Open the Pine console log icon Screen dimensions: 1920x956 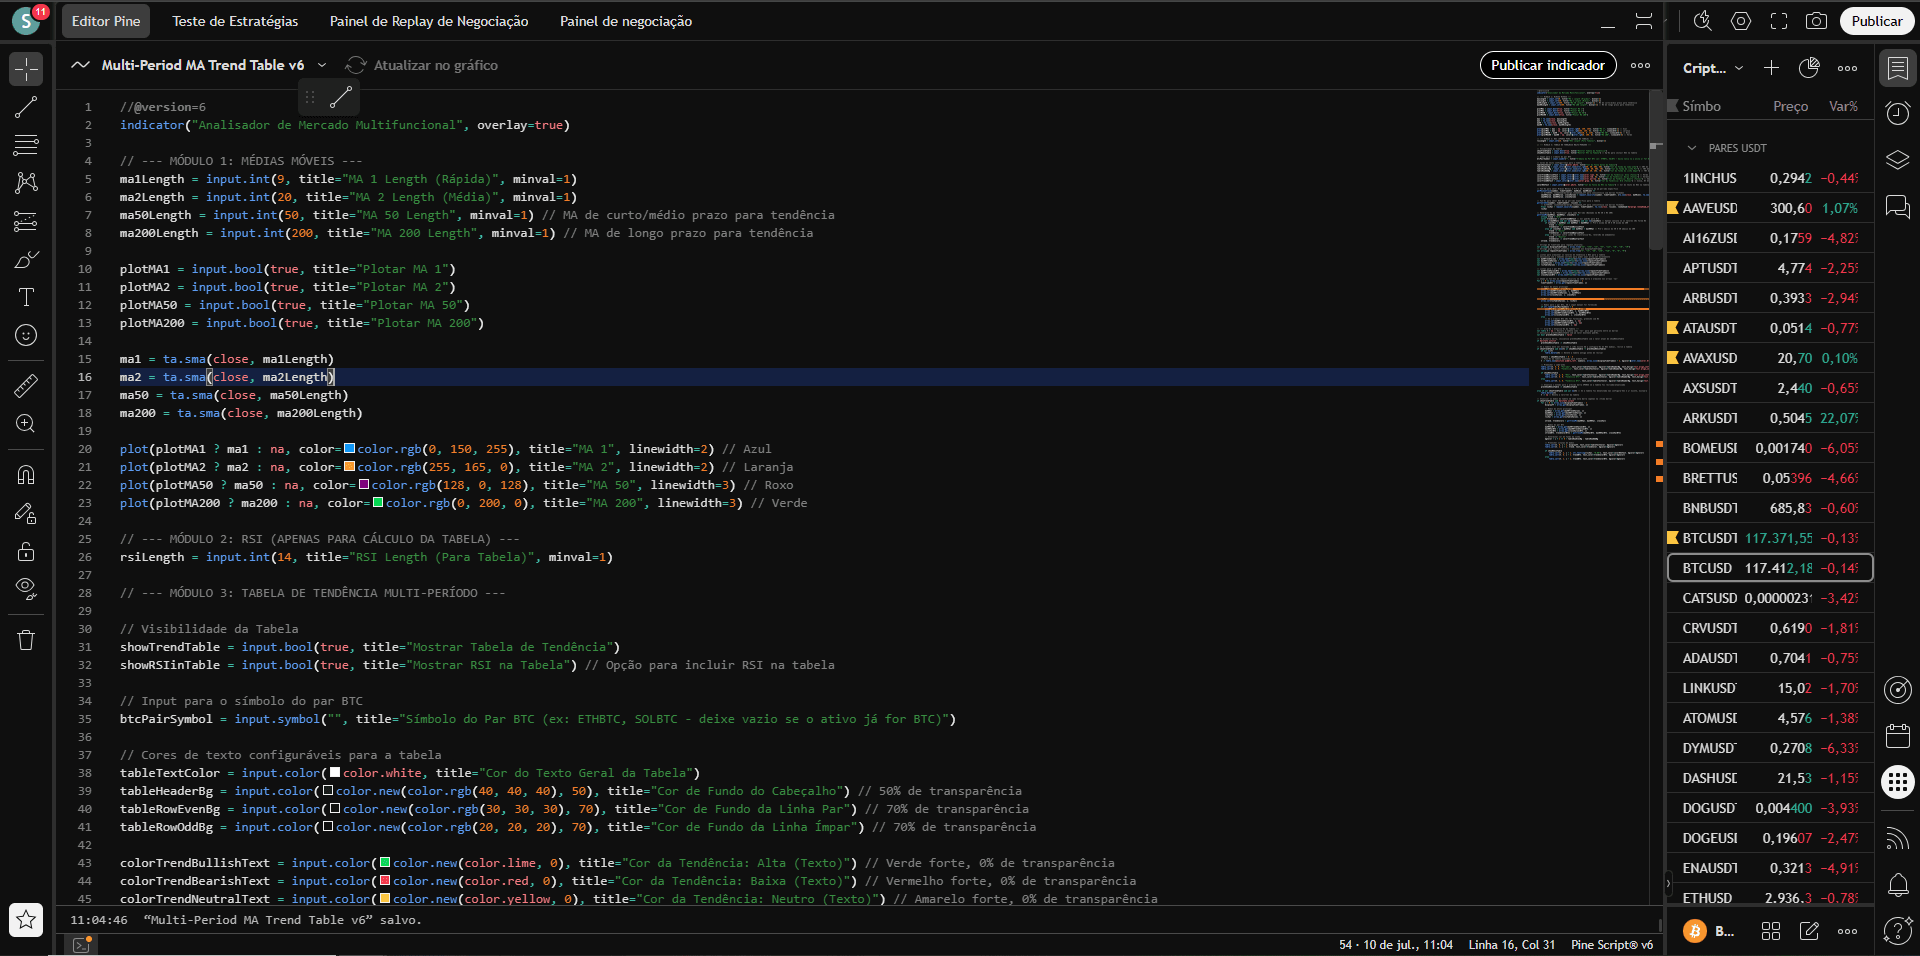[x=81, y=944]
